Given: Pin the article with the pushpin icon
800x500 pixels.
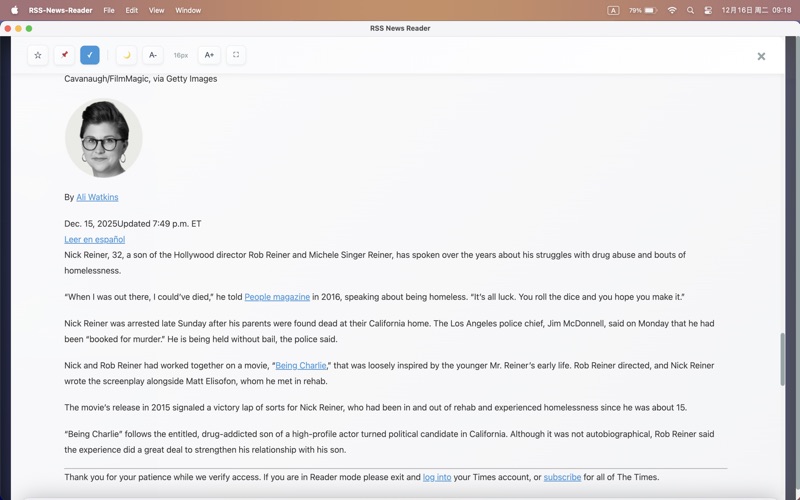Looking at the screenshot, I should pyautogui.click(x=64, y=55).
